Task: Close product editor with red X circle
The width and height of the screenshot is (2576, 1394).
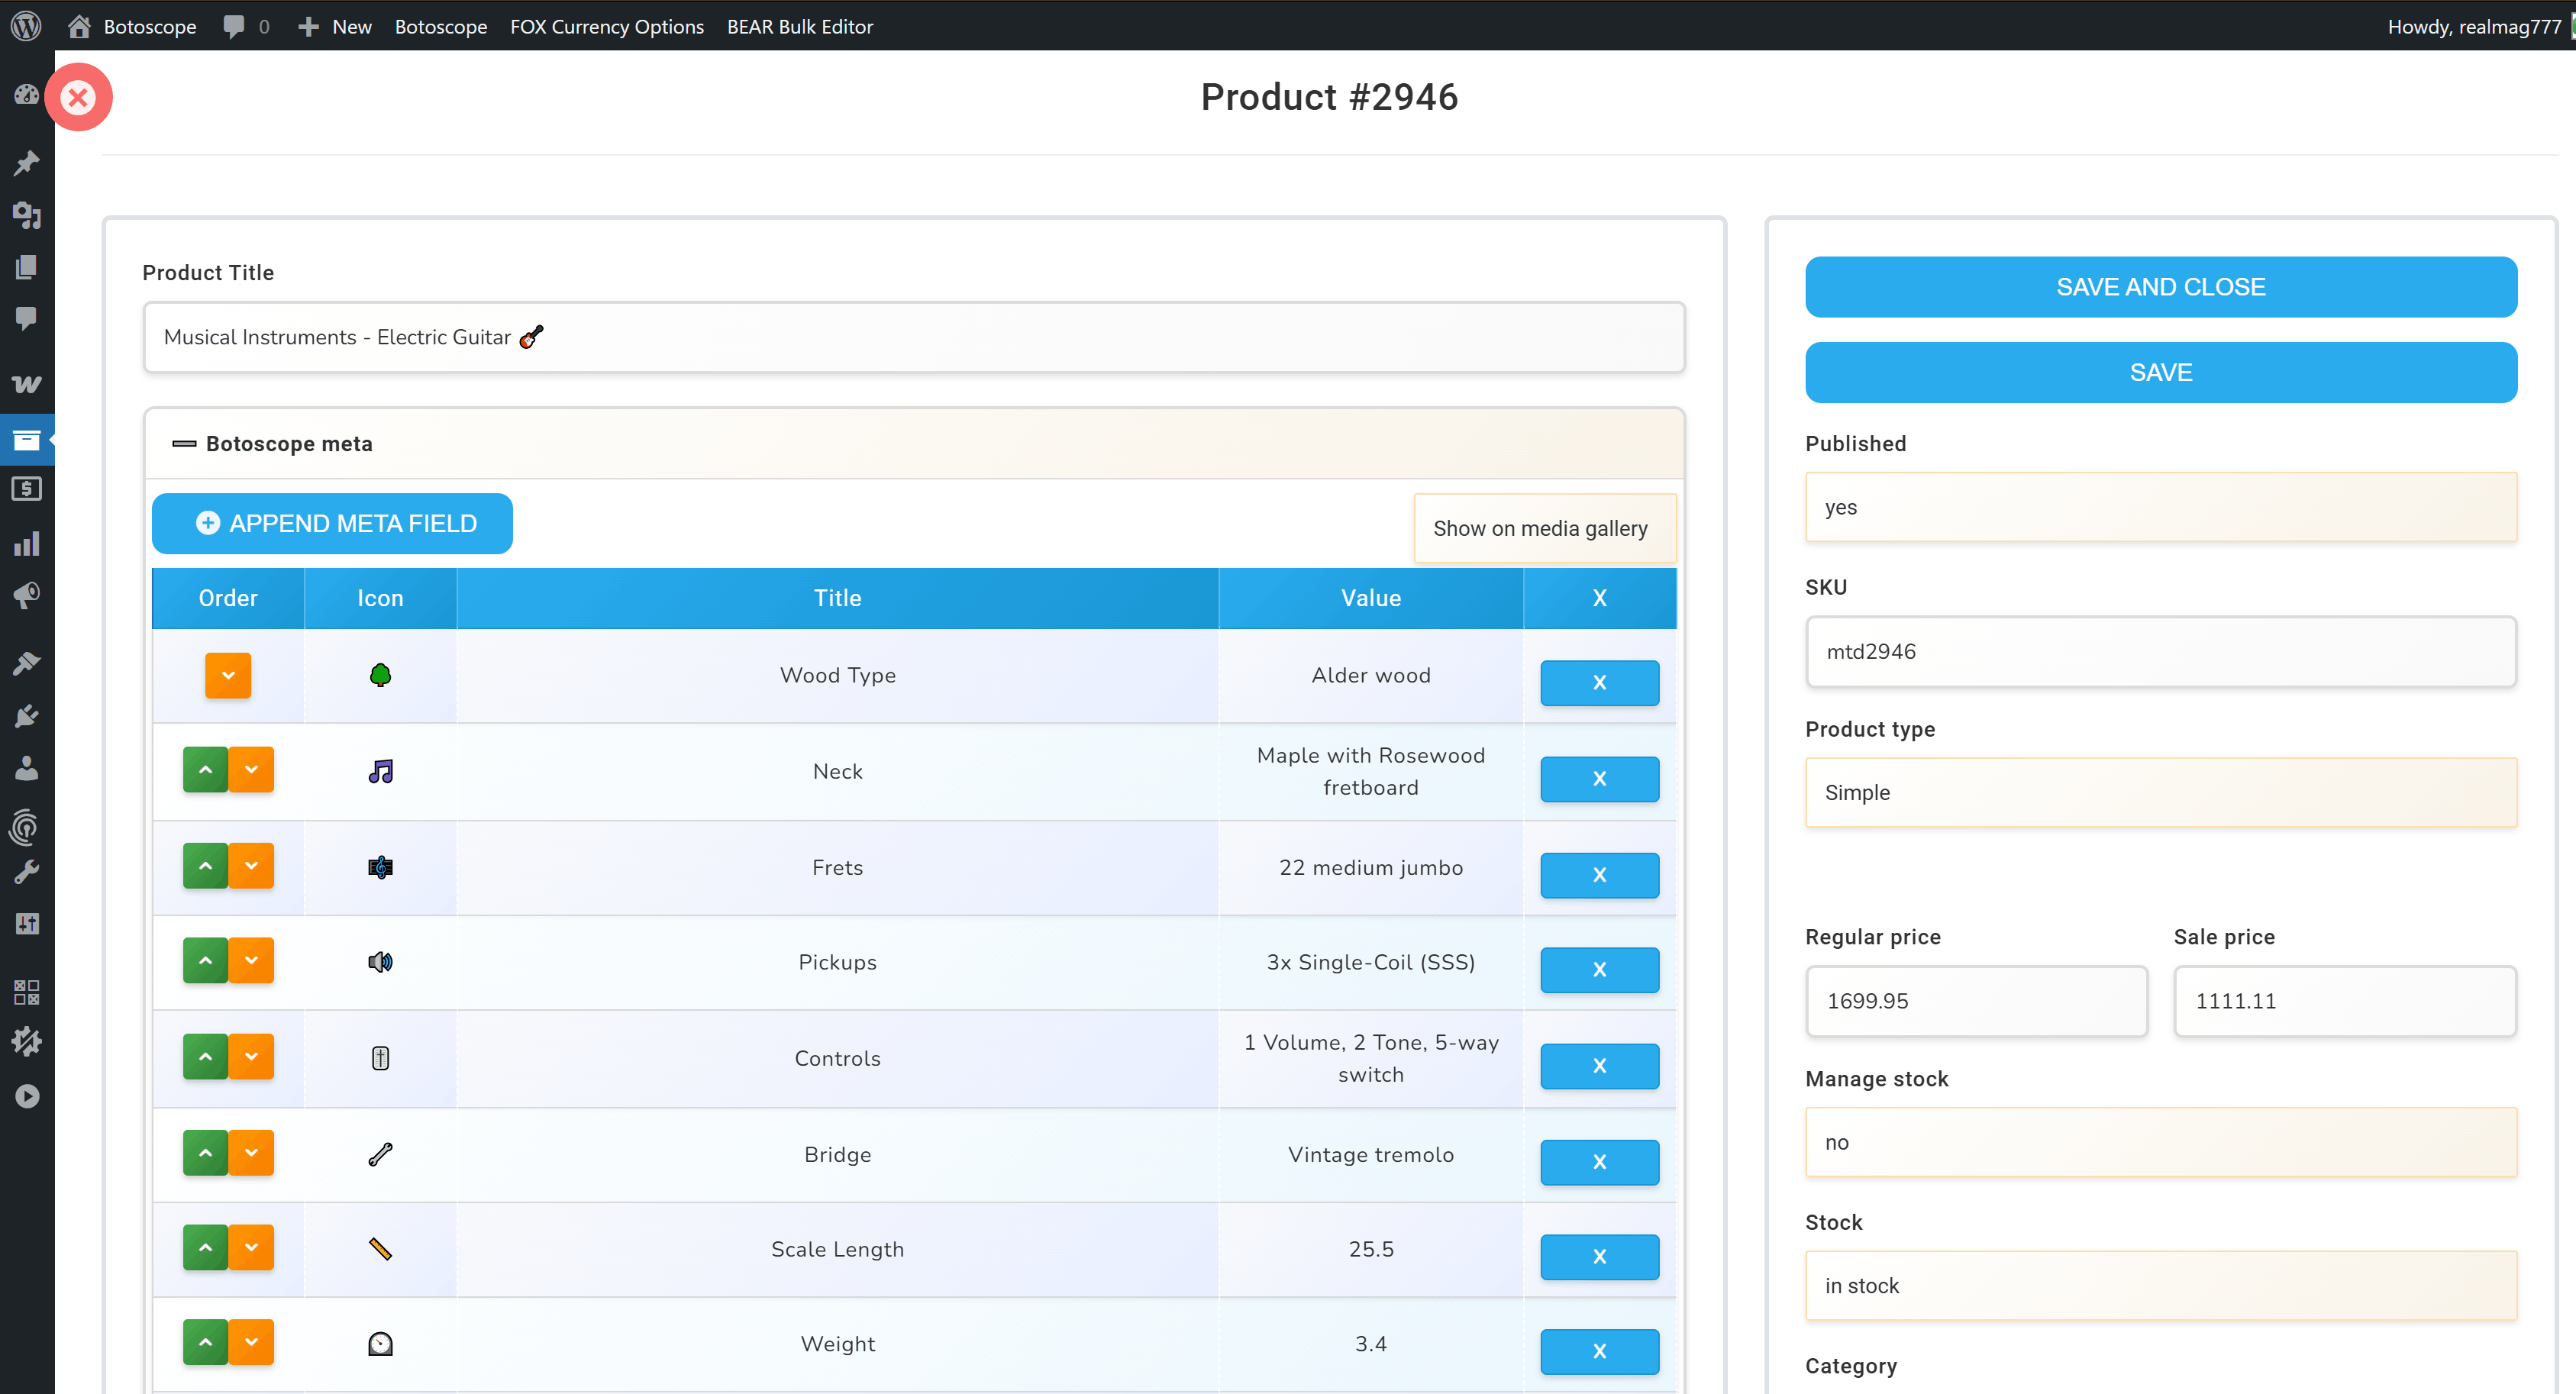Action: pos(78,97)
